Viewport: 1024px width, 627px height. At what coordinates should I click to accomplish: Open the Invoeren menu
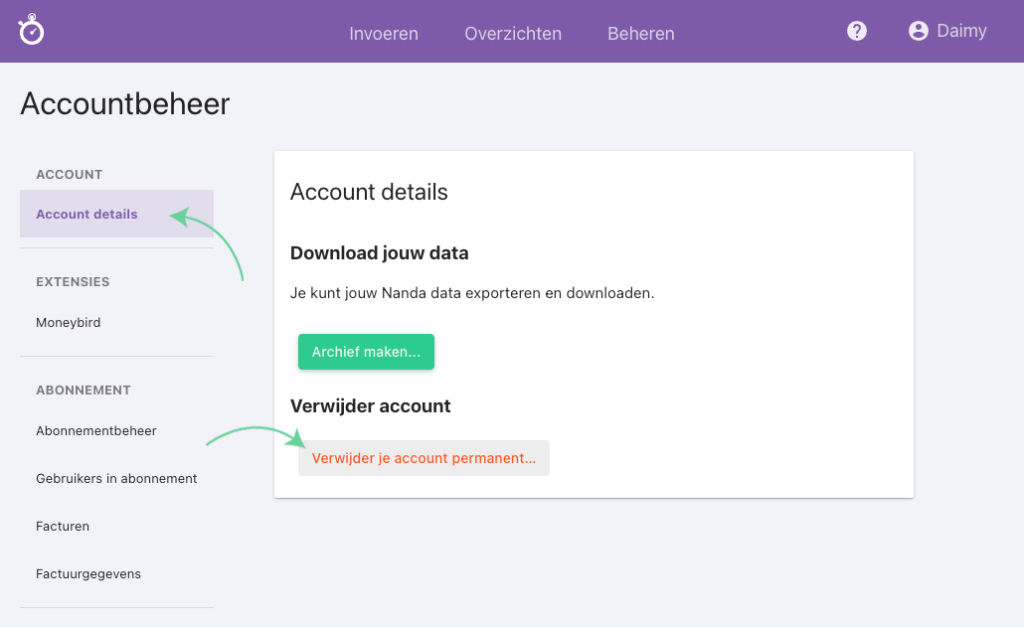[x=384, y=33]
